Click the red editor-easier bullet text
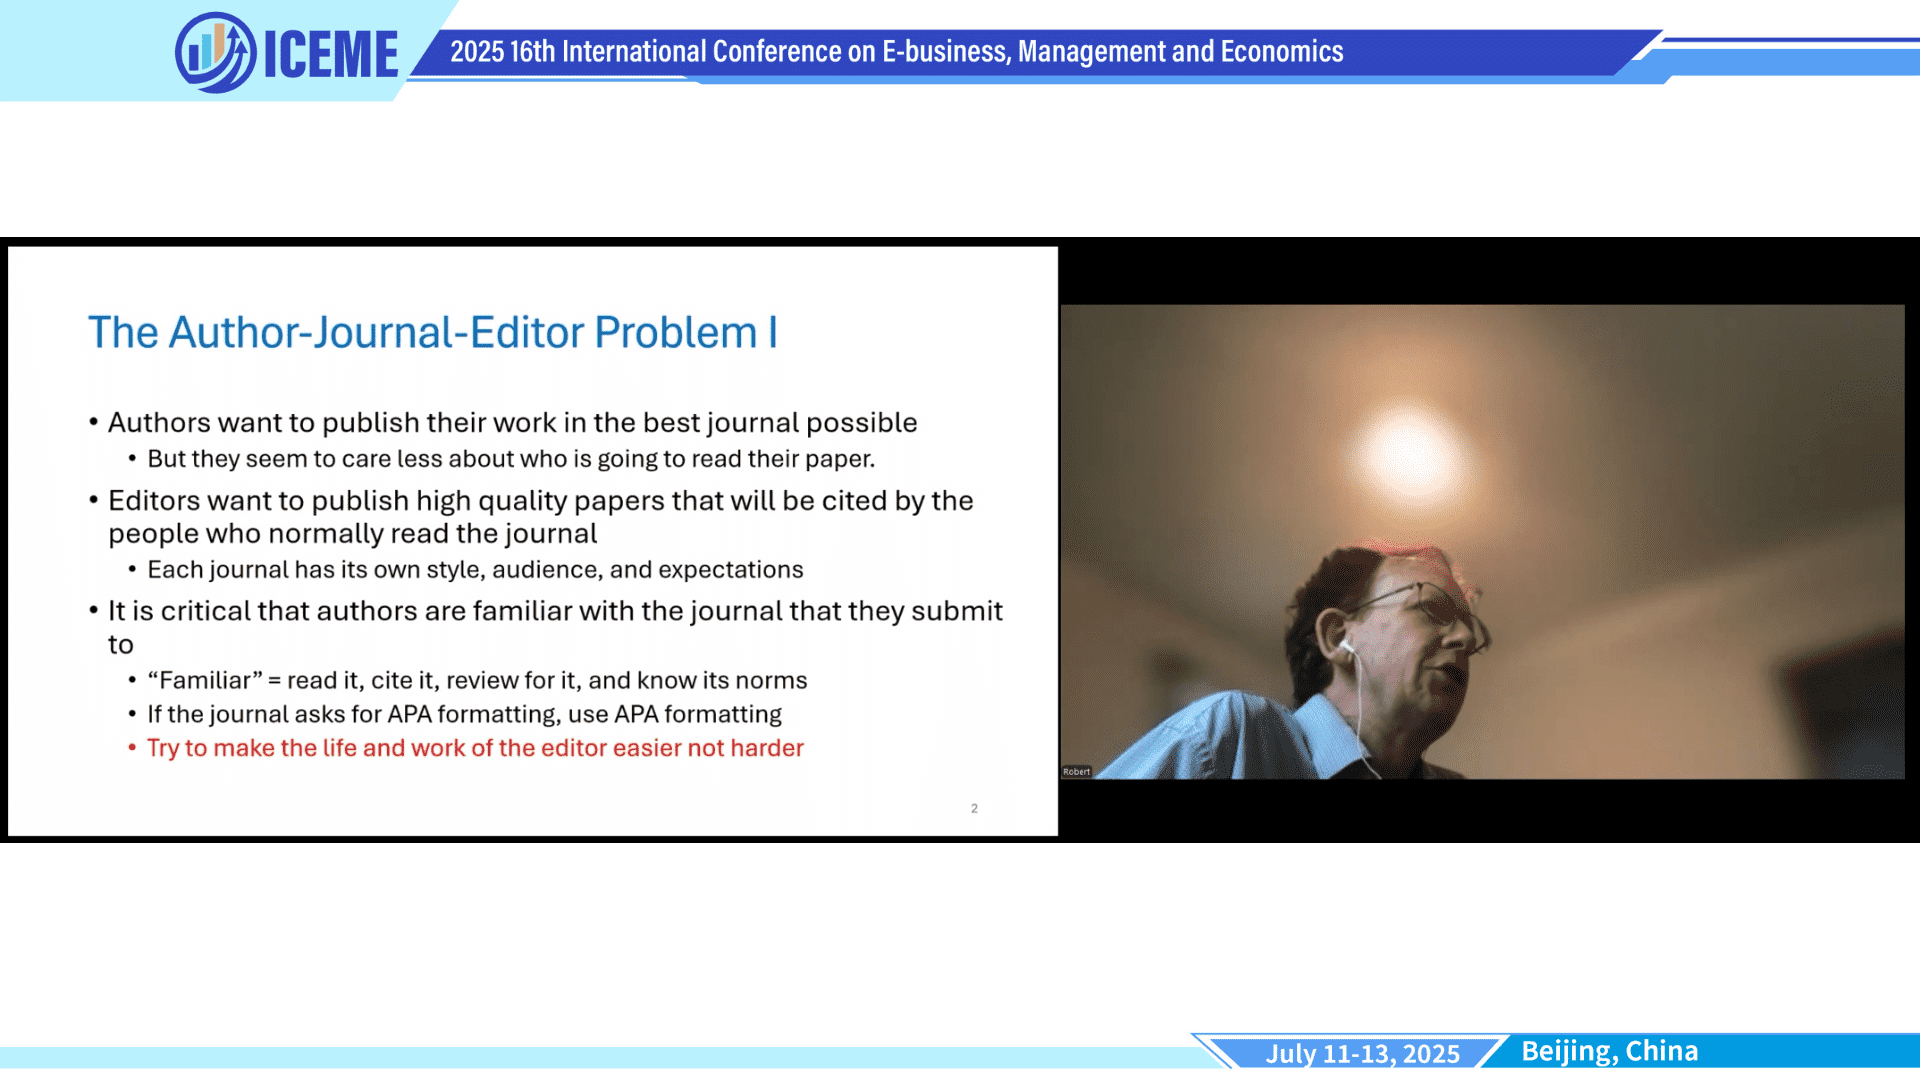This screenshot has width=1920, height=1080. click(x=475, y=748)
